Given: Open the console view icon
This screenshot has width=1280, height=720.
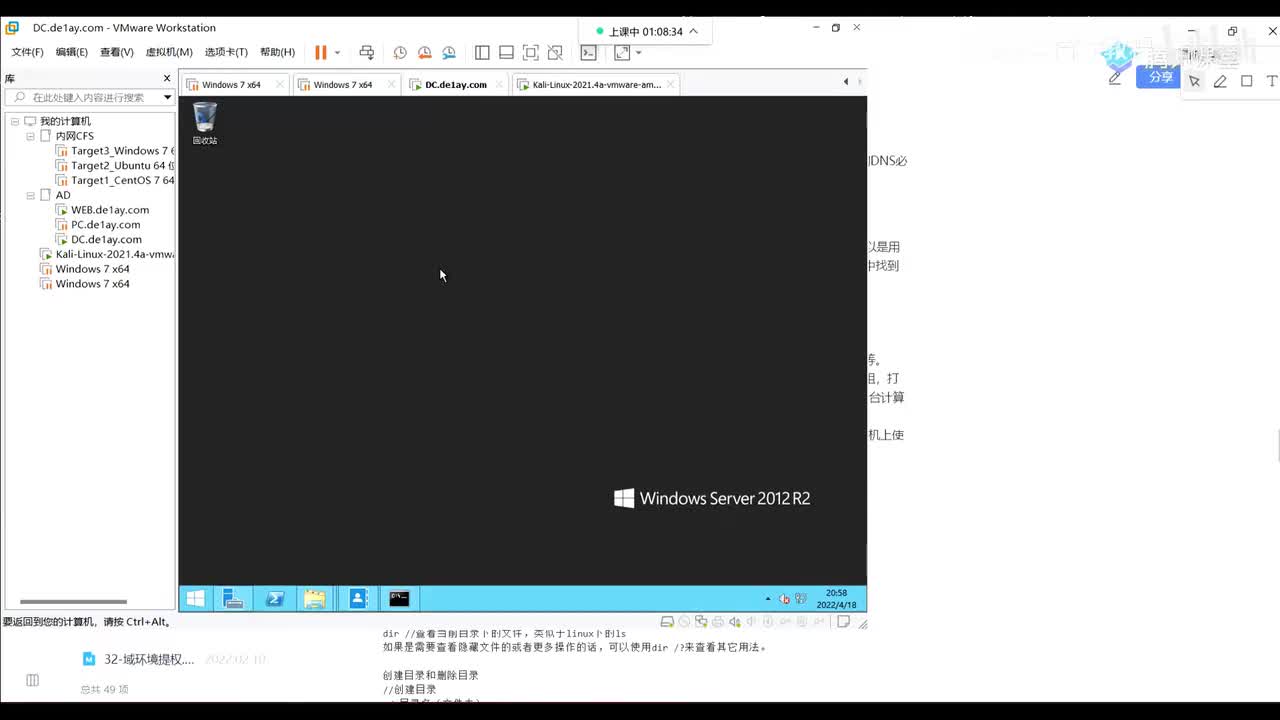Looking at the screenshot, I should coord(589,52).
